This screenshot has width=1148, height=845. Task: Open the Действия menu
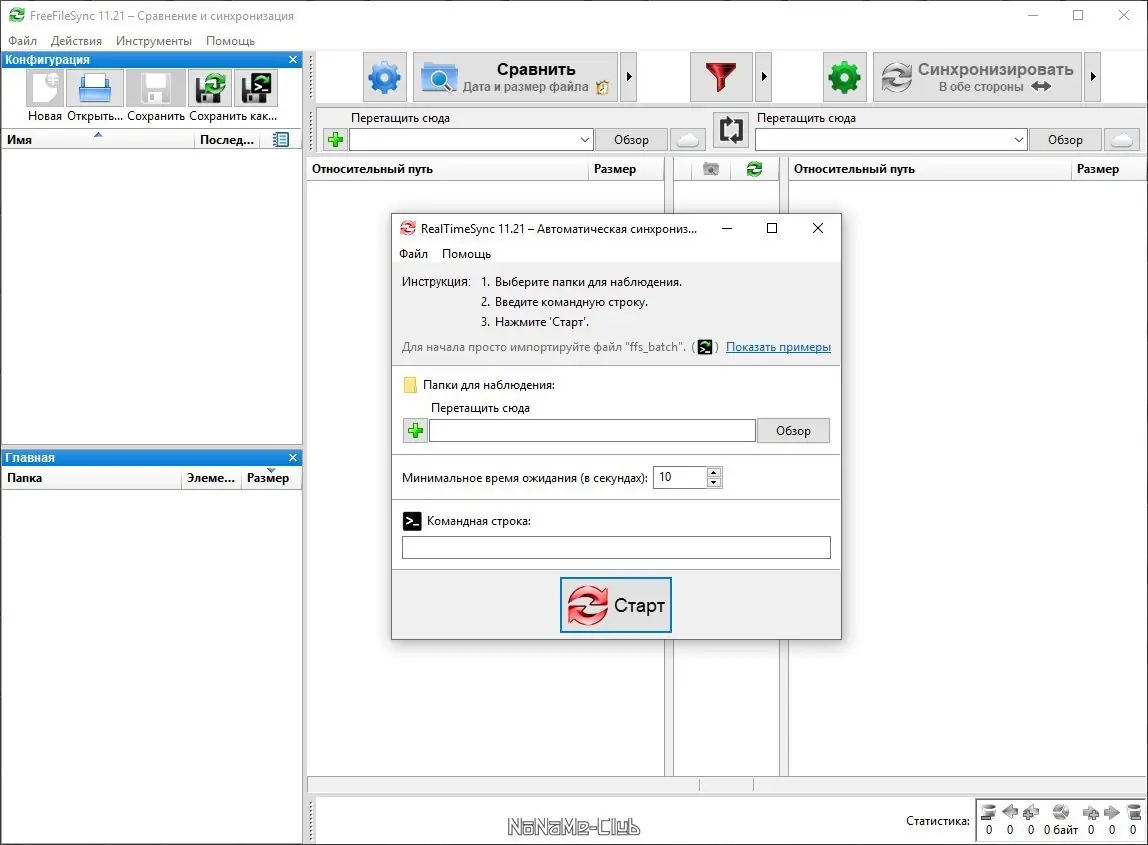(76, 41)
